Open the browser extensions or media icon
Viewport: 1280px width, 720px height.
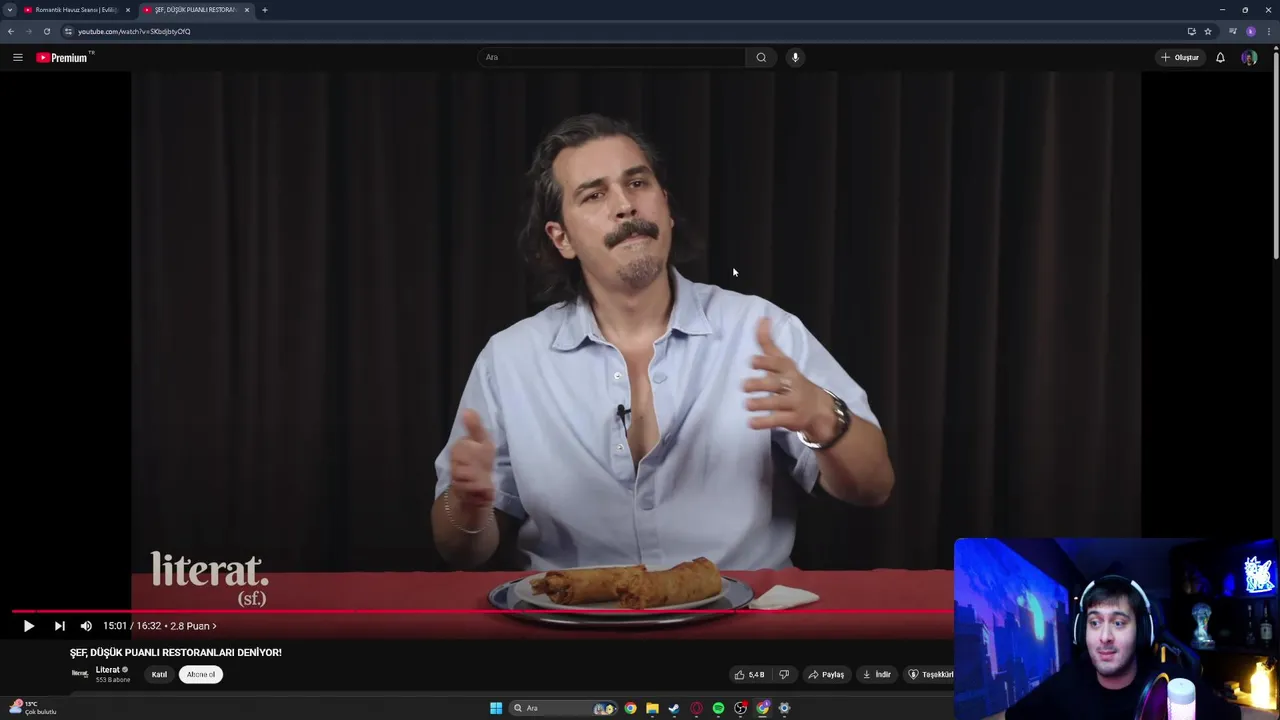click(x=1233, y=31)
